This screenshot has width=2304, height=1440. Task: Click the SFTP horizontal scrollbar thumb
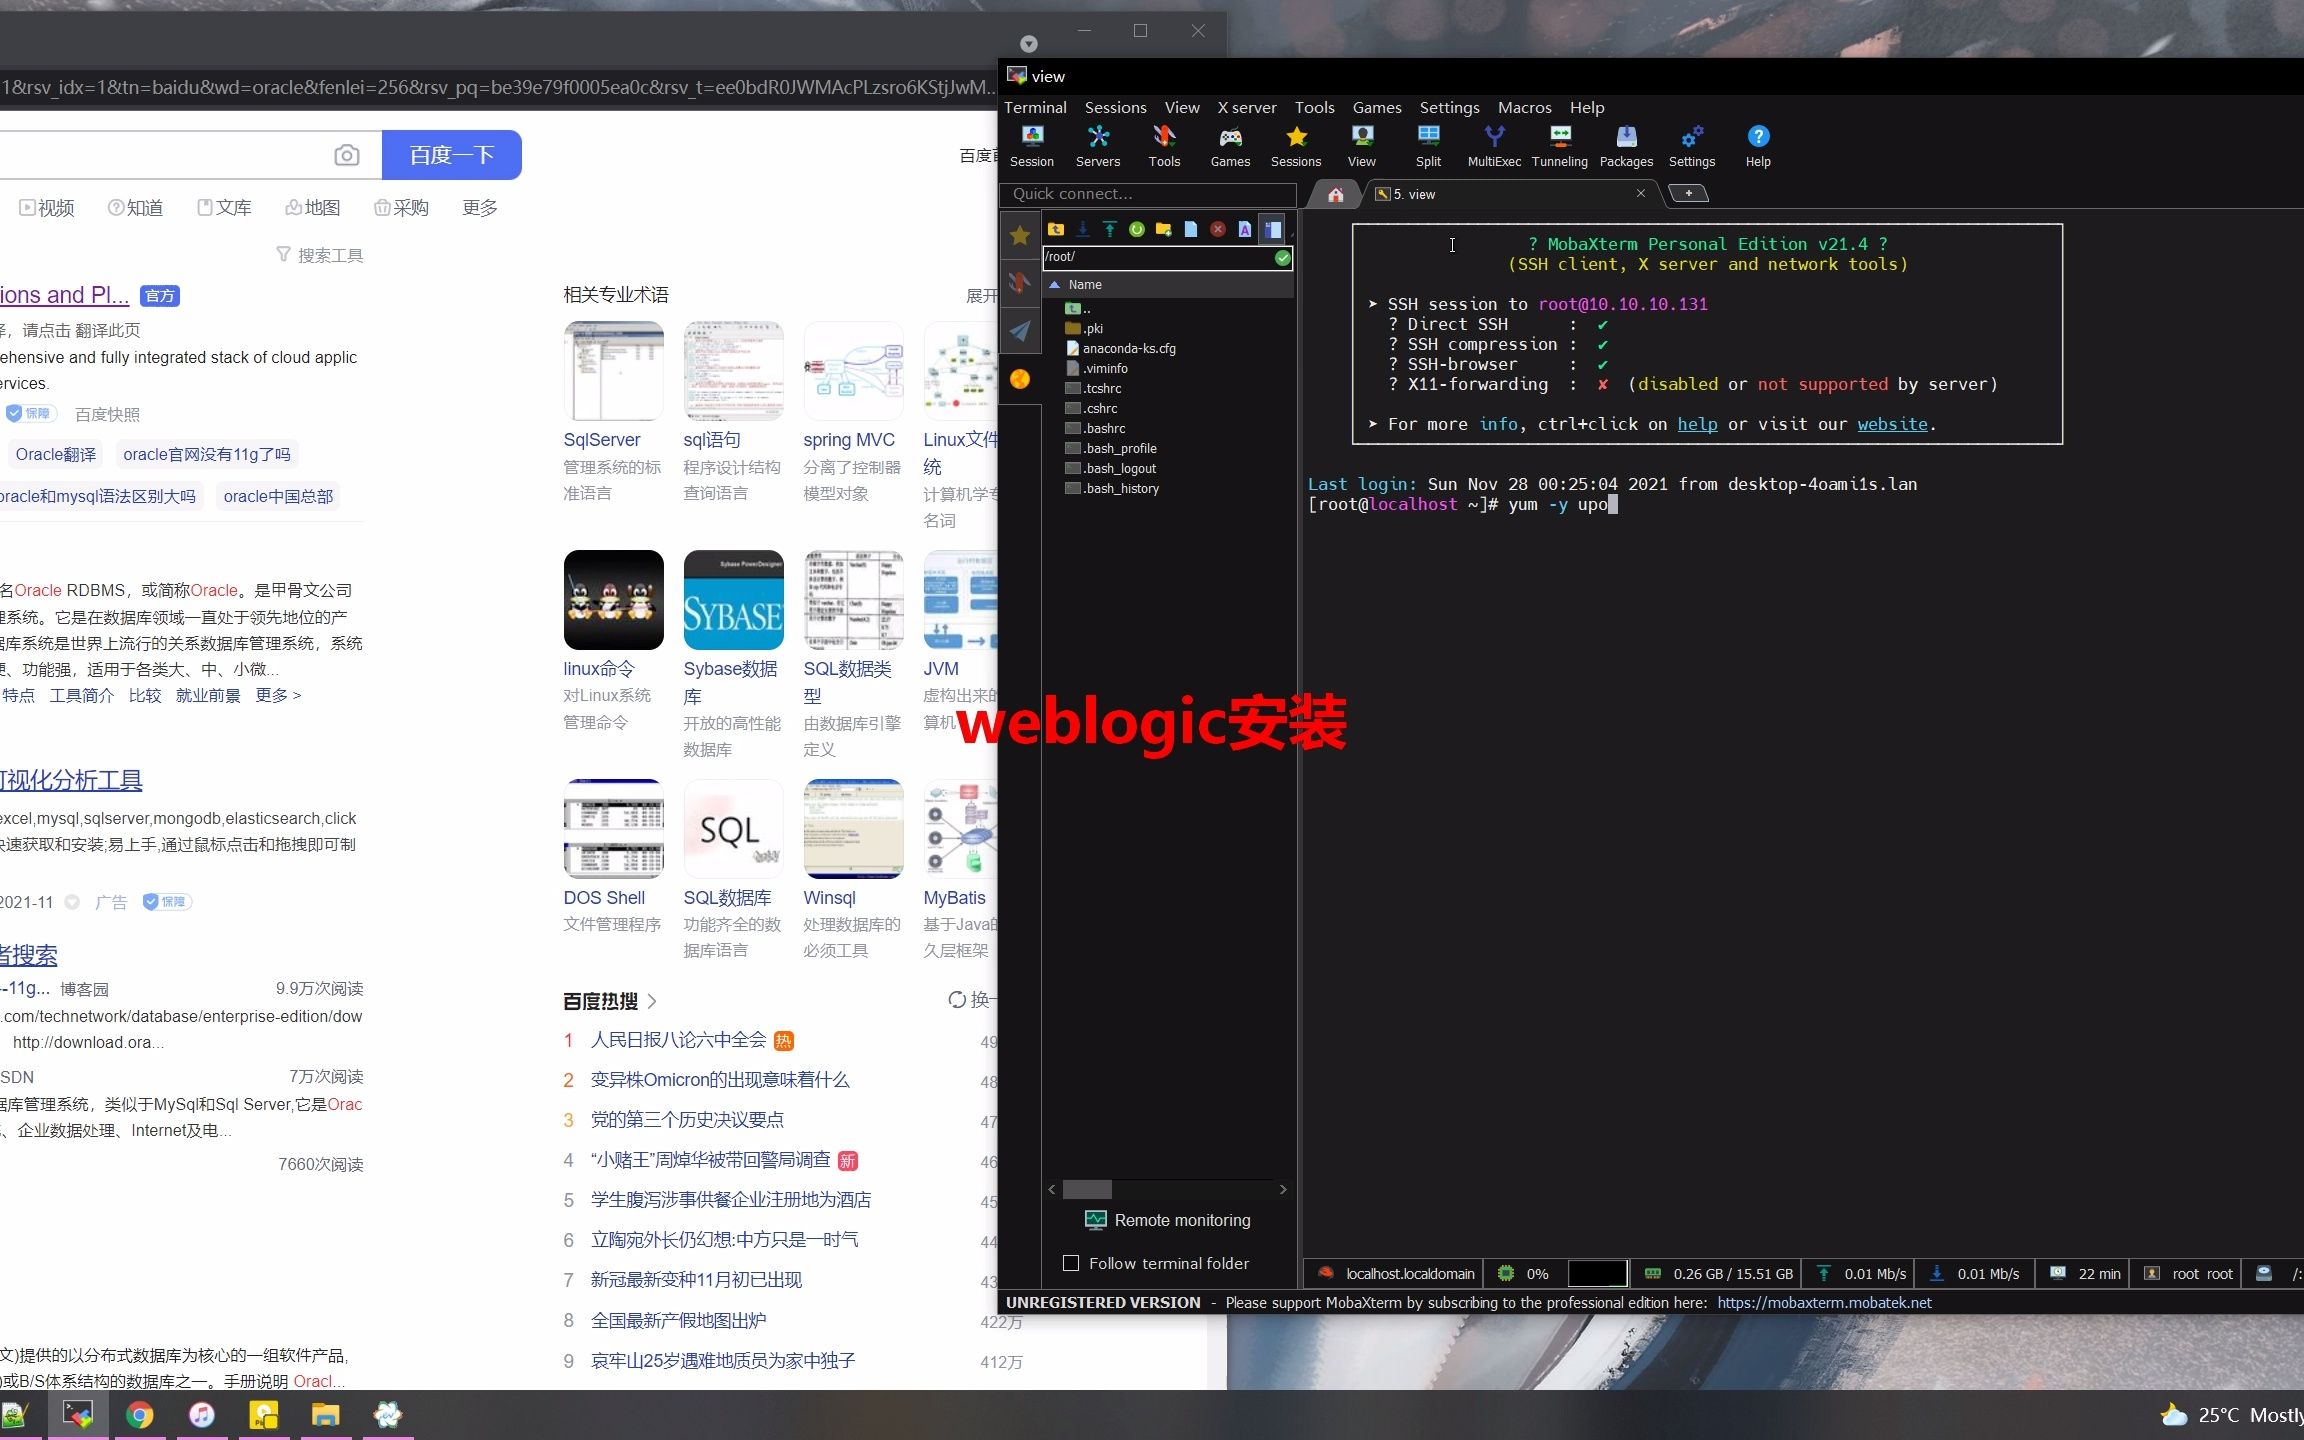pyautogui.click(x=1087, y=1189)
